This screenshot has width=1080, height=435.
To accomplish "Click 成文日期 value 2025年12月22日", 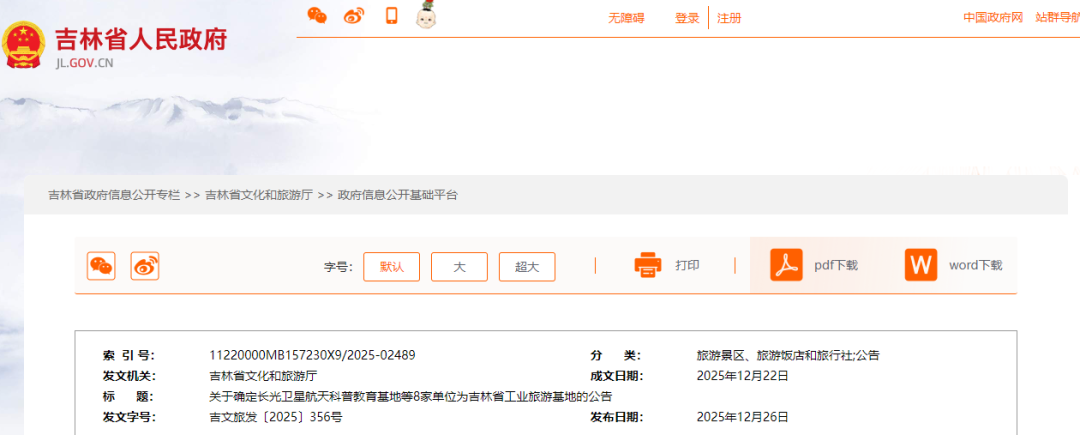I will coord(742,376).
